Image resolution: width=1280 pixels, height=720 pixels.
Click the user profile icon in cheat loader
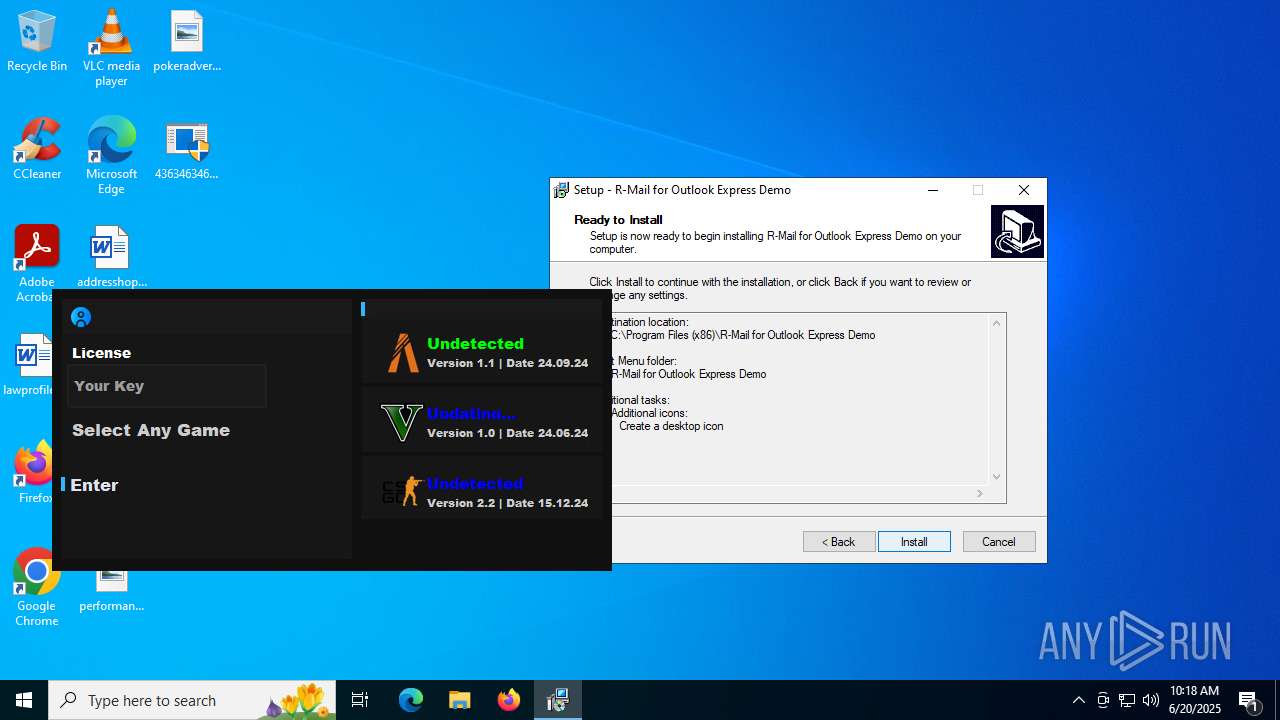(x=82, y=317)
